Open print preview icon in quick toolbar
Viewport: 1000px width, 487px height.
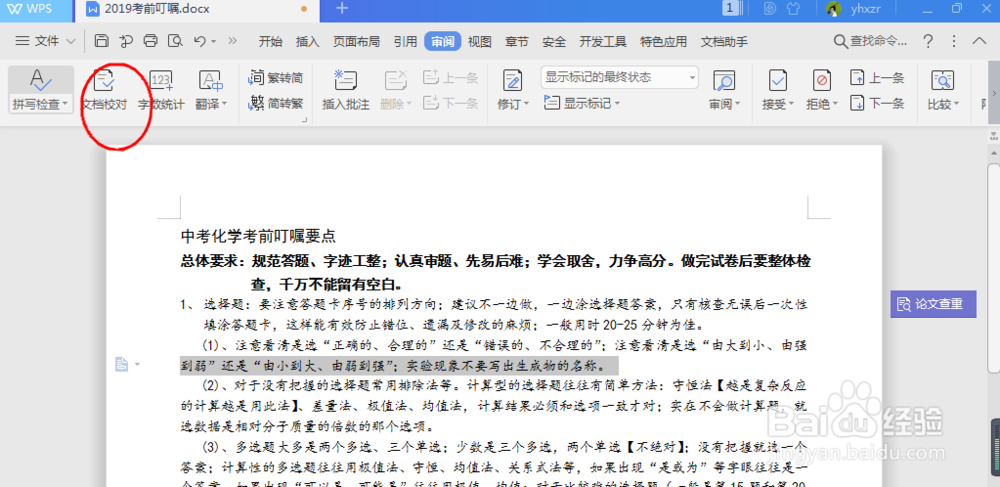click(x=174, y=41)
